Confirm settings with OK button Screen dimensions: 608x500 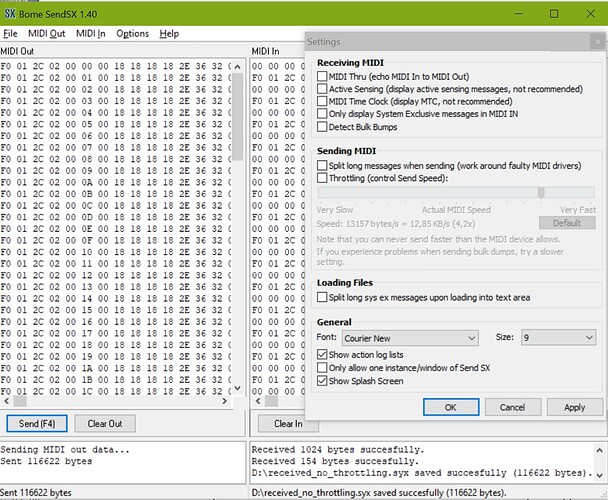click(451, 407)
